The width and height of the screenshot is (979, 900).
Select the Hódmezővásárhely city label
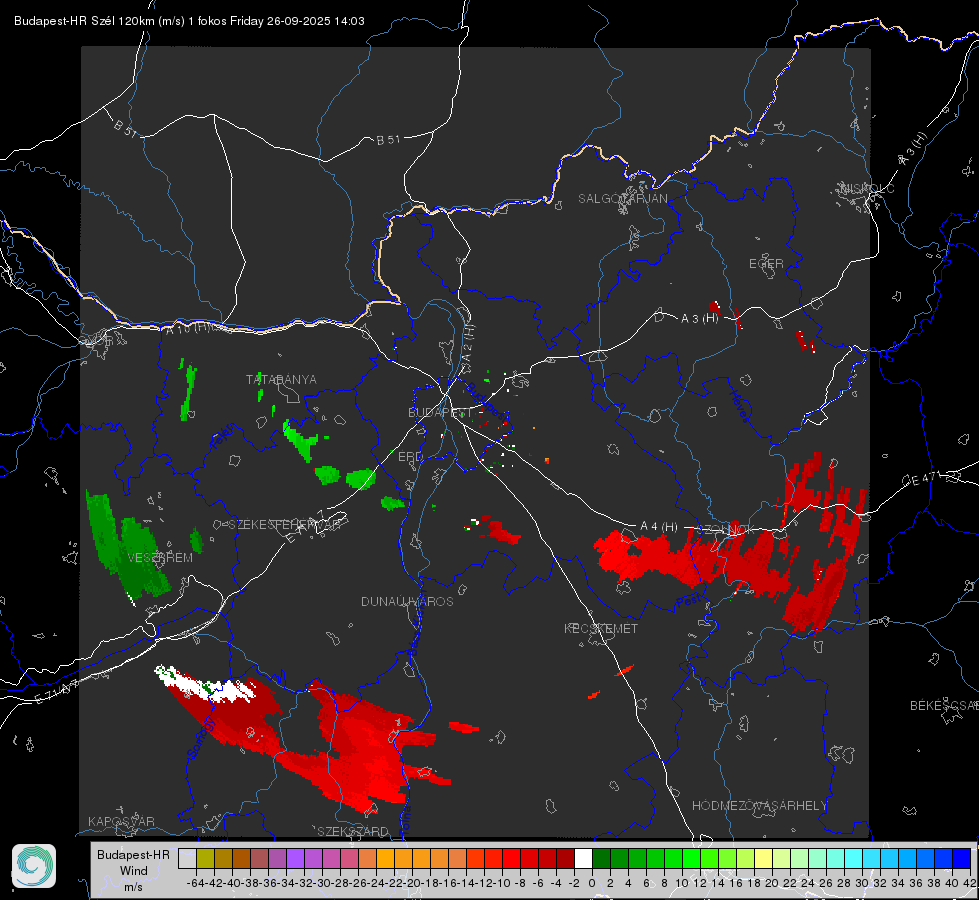[759, 806]
